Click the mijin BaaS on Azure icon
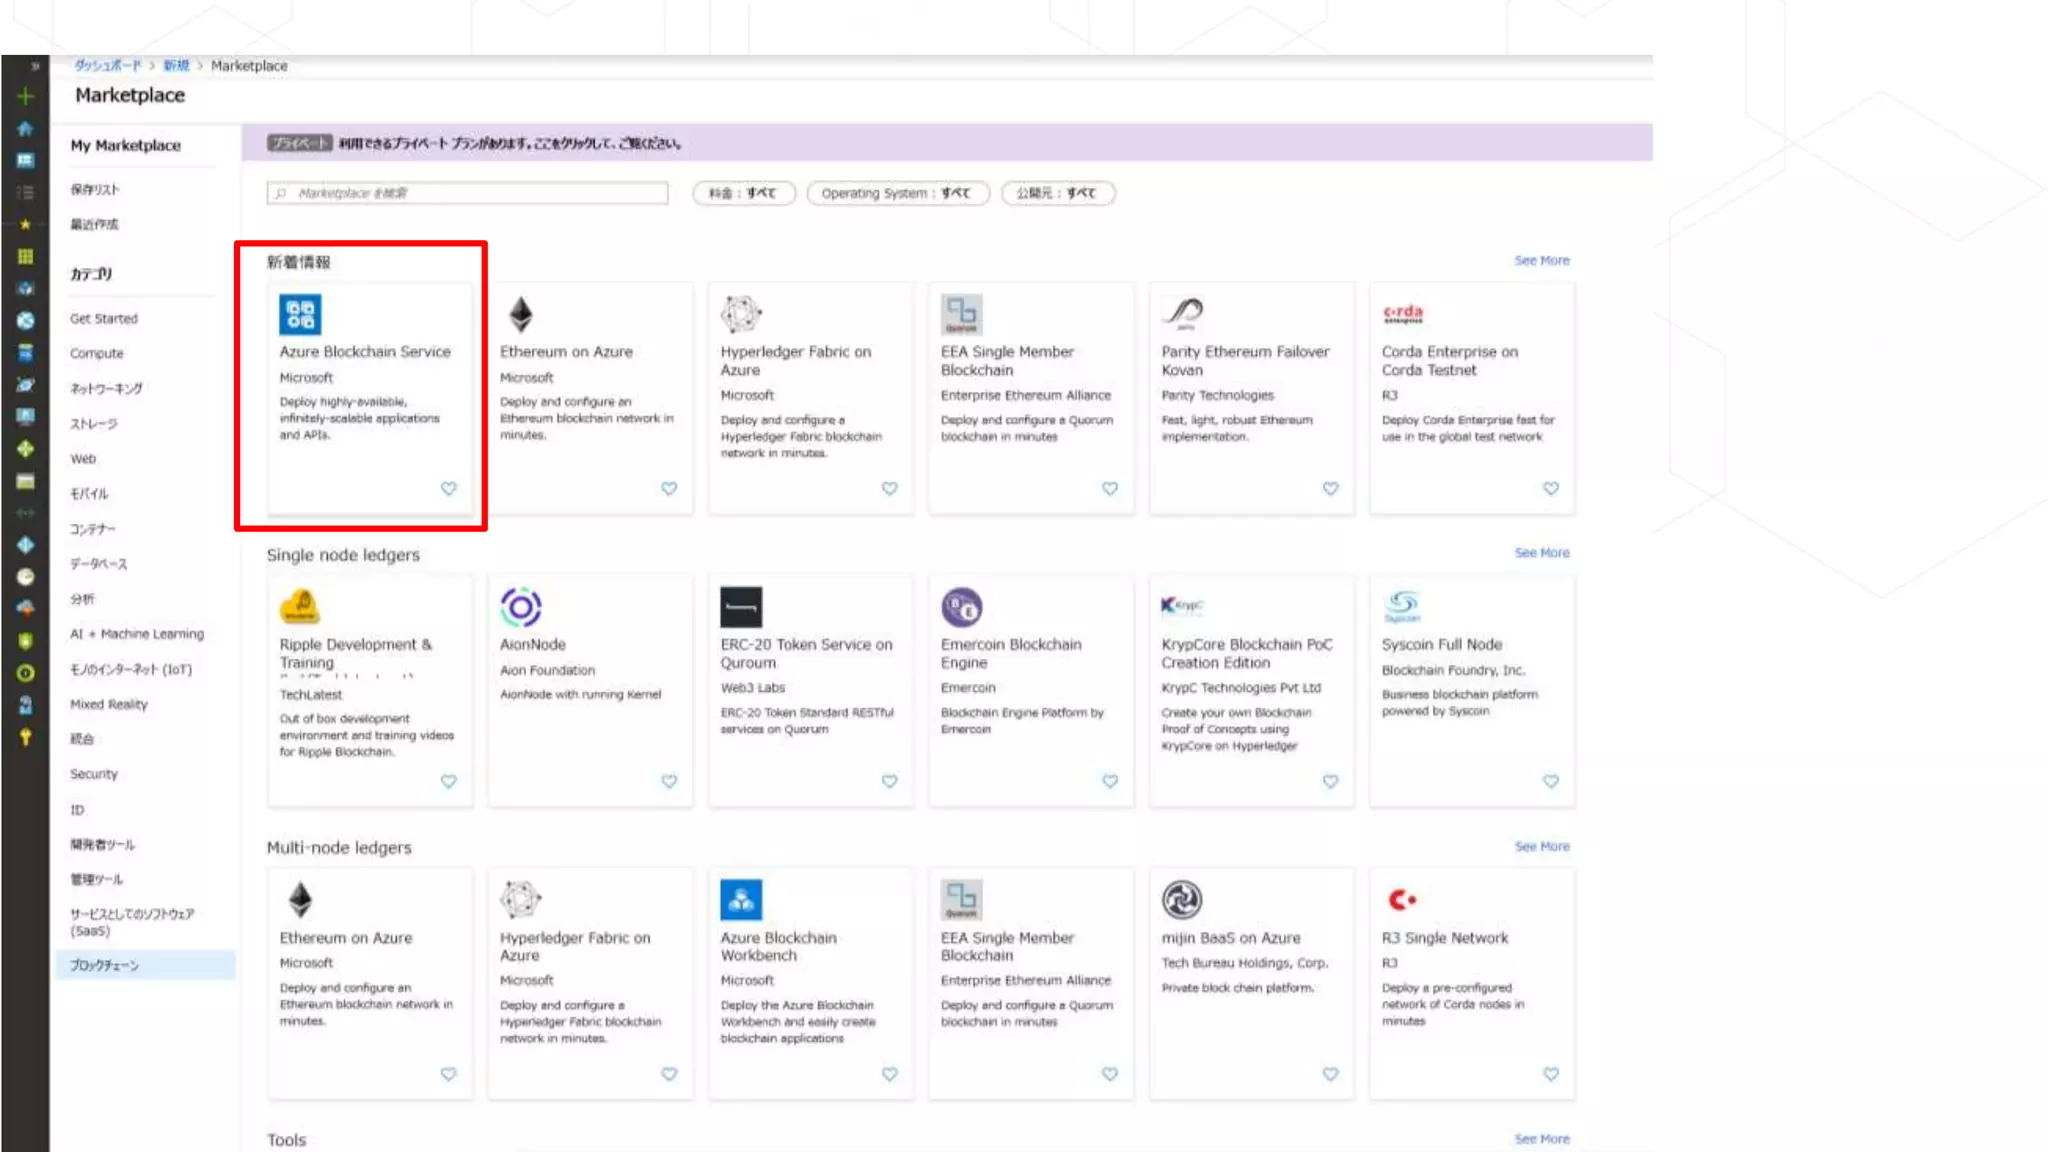This screenshot has width=2048, height=1152. [x=1181, y=900]
